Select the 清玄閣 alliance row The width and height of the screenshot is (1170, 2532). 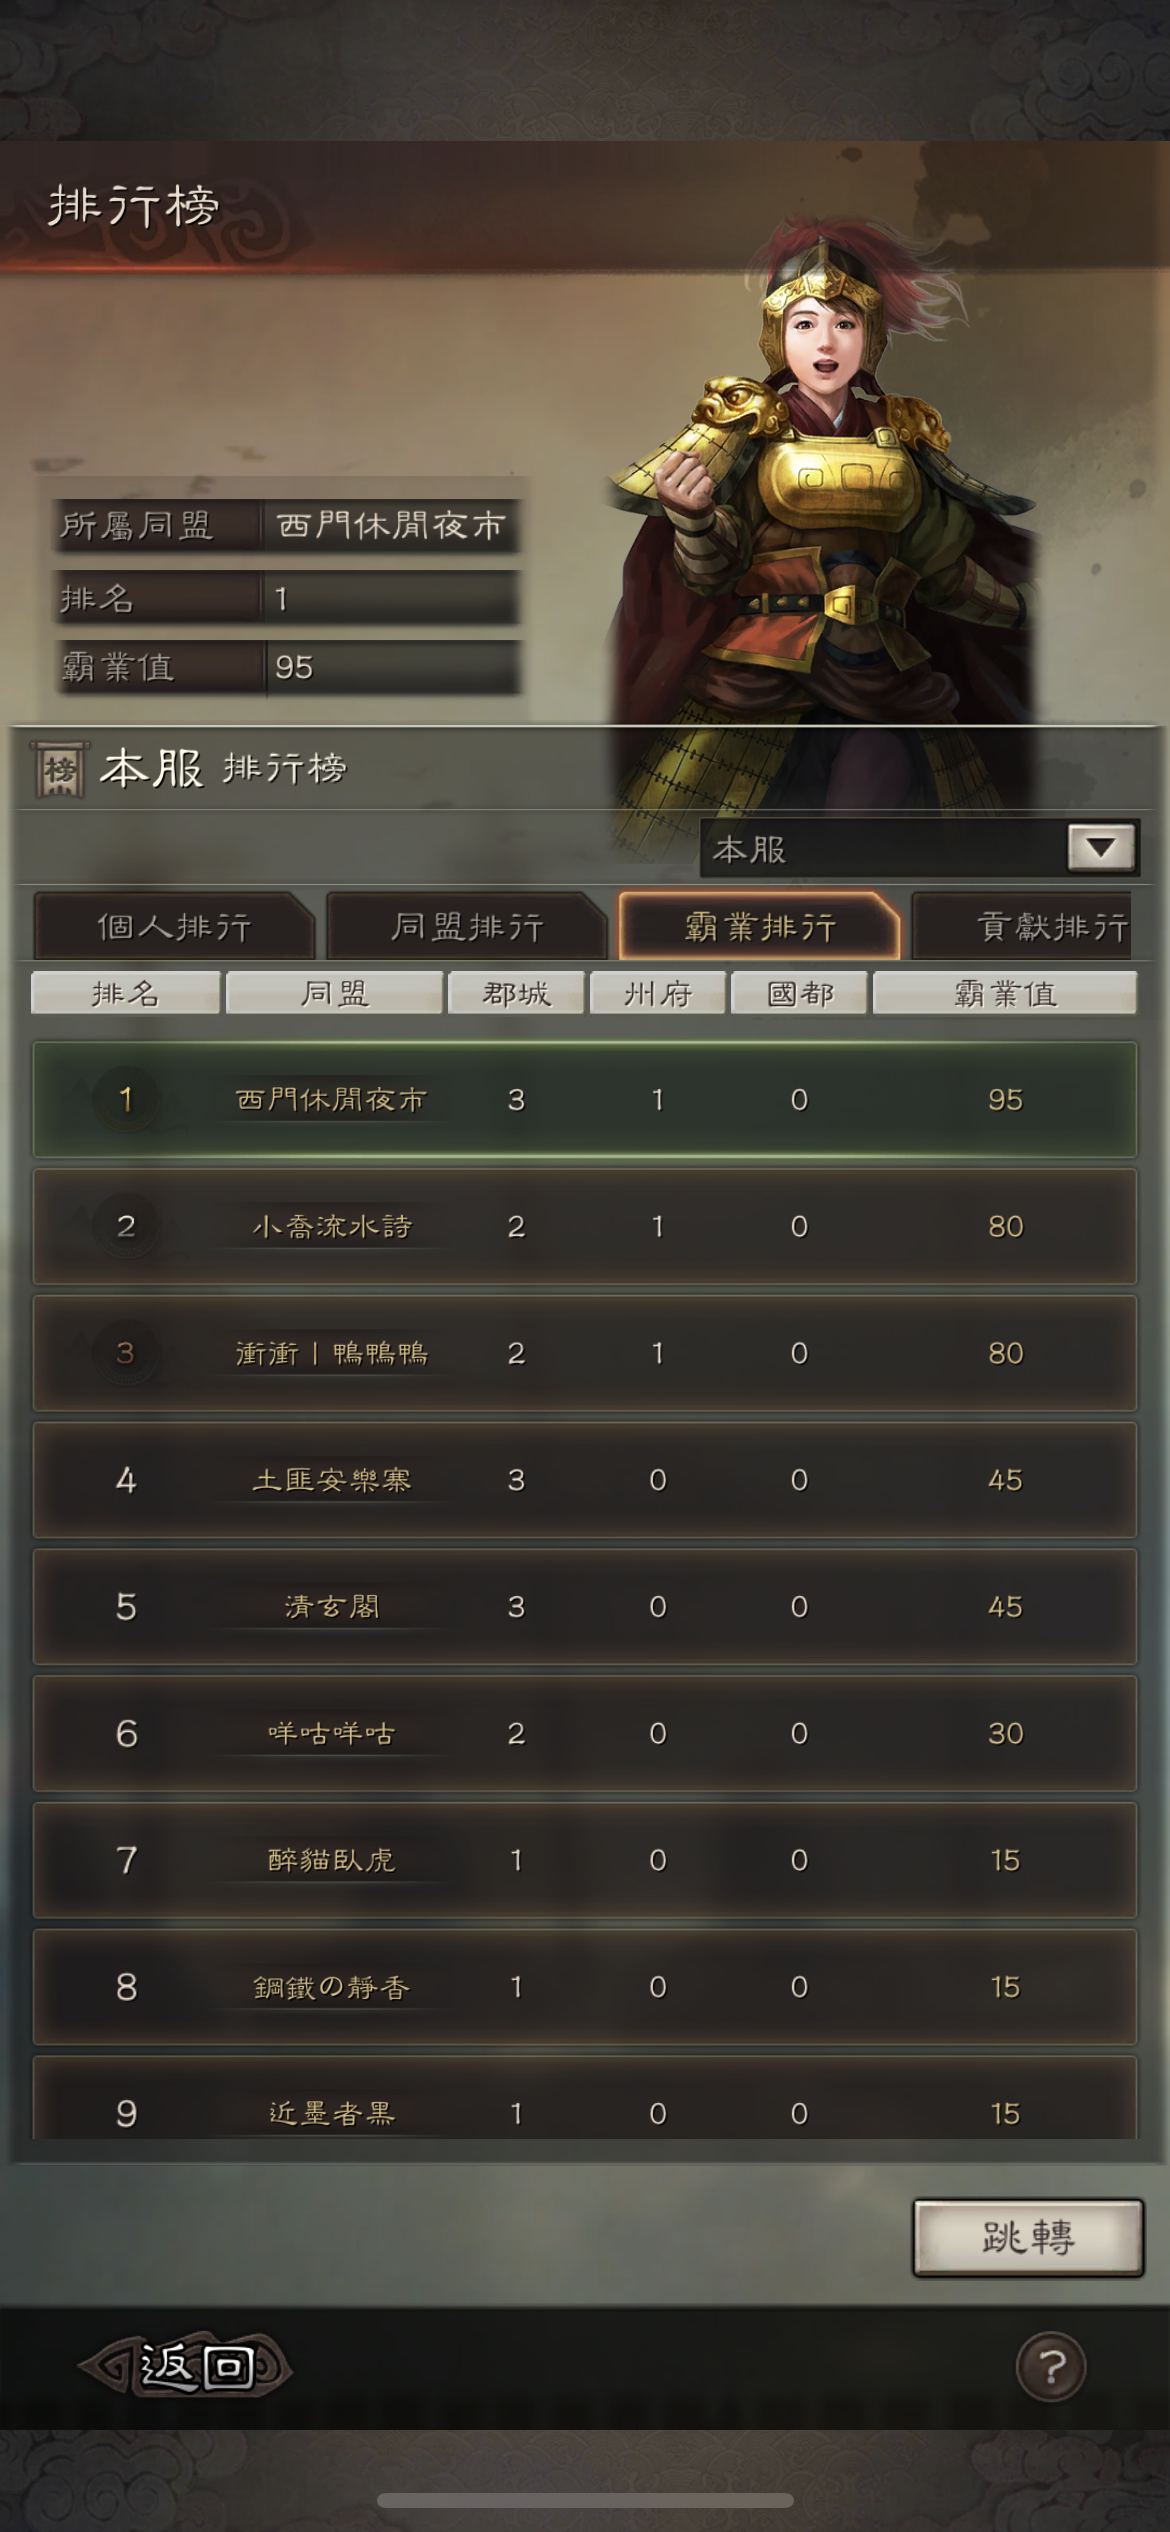pos(585,1607)
